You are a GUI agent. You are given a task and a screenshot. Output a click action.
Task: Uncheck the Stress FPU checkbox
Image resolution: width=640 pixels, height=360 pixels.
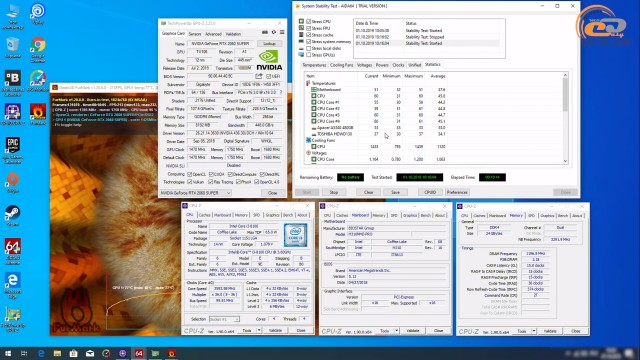[309, 28]
